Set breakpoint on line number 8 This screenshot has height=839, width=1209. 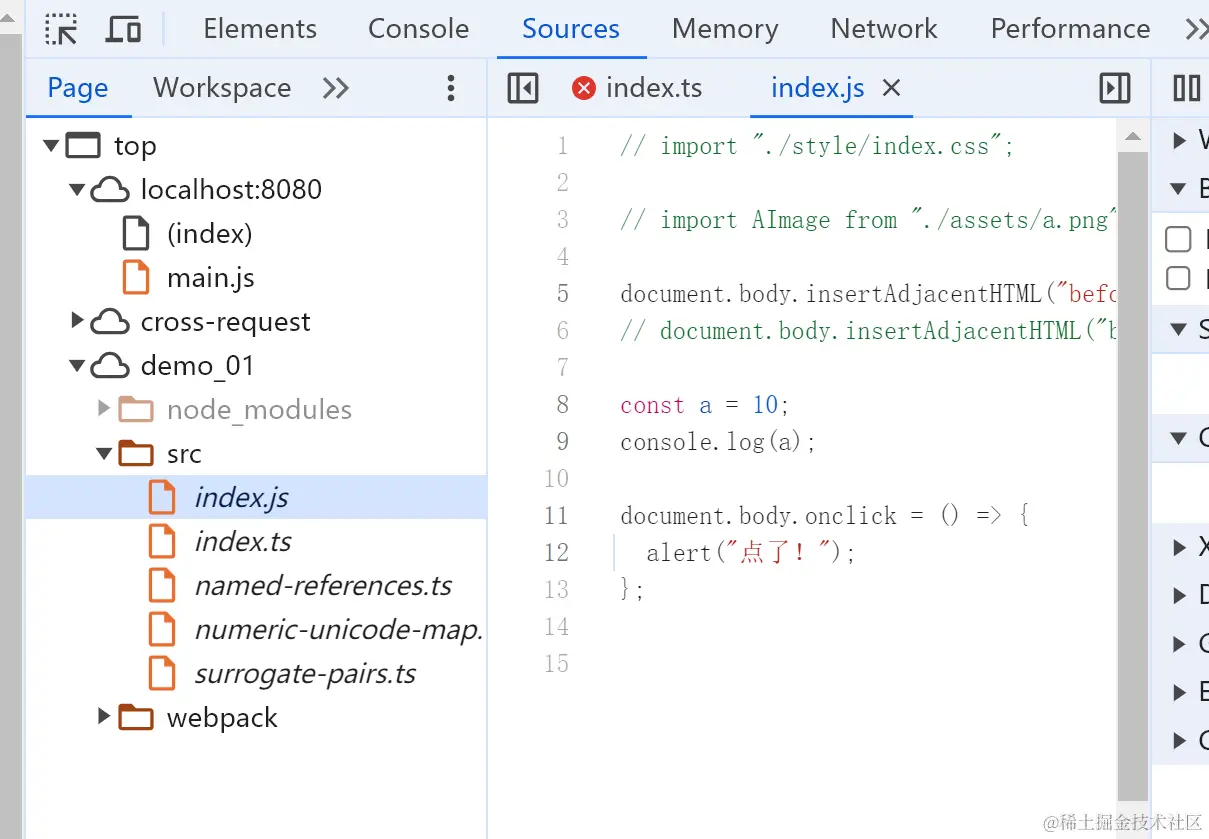563,404
